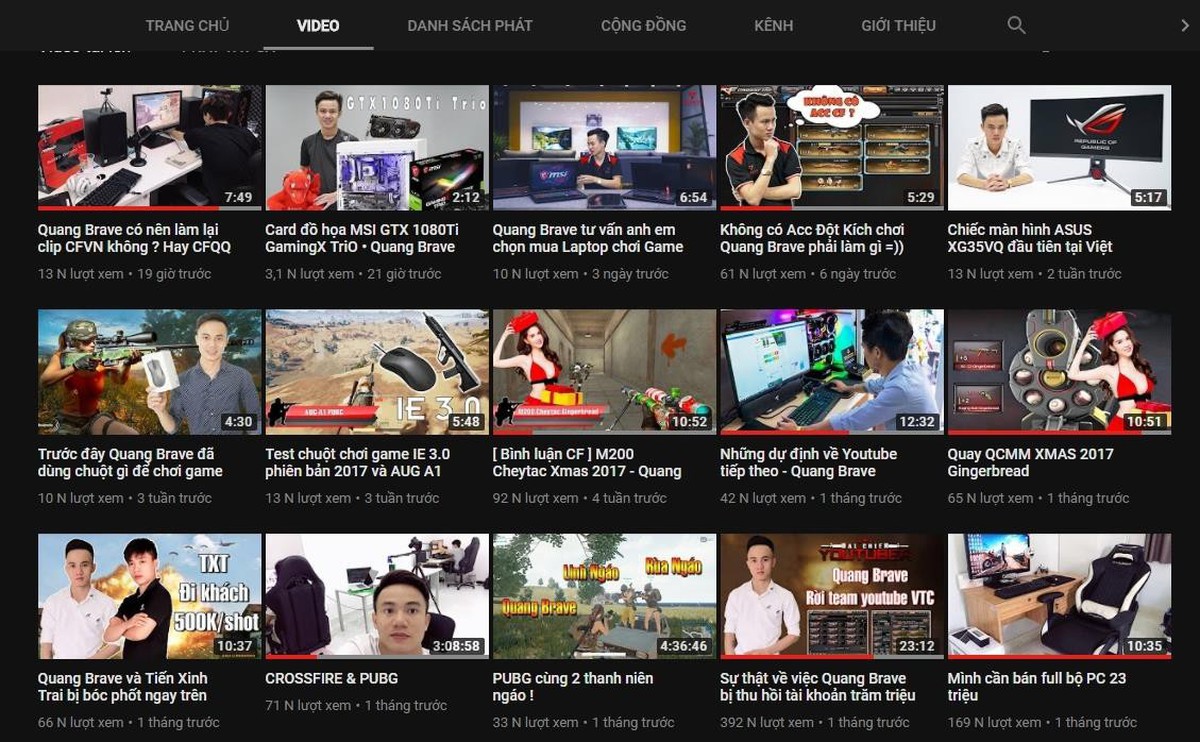
Task: Play the ASUS ROG monitor video thumbnail
Action: pyautogui.click(x=1059, y=147)
